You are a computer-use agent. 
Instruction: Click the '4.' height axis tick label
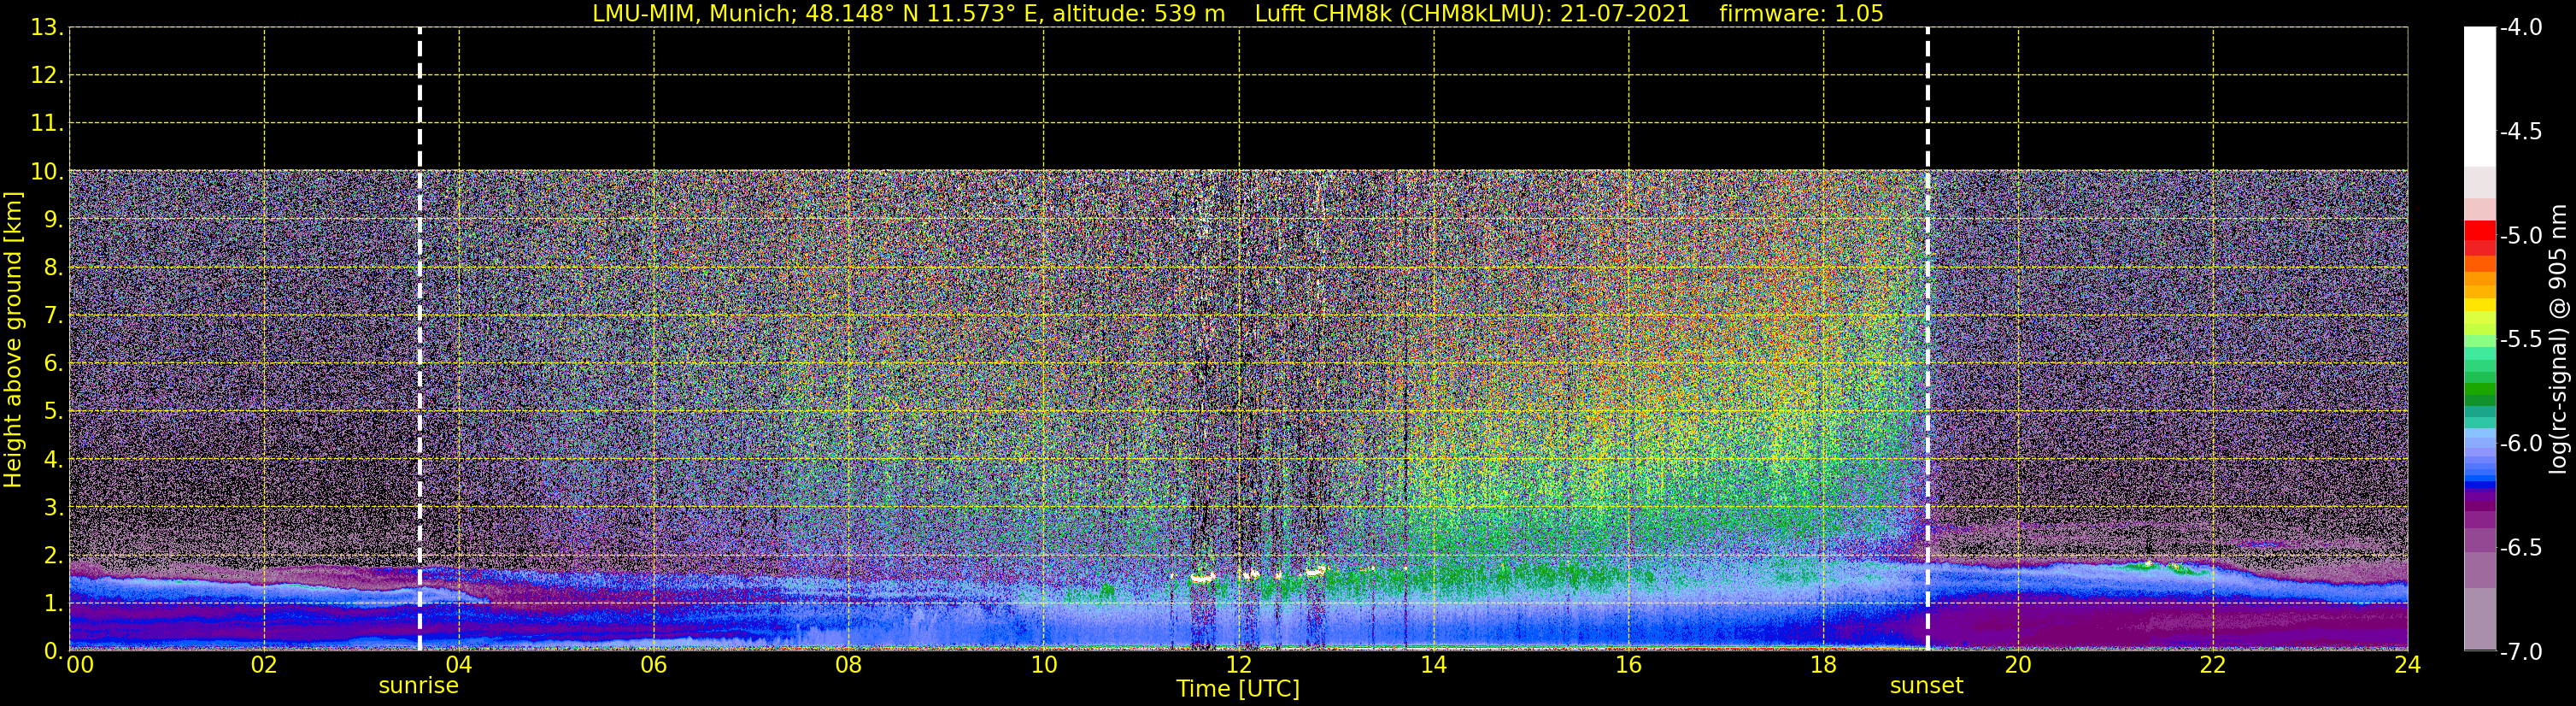(x=53, y=460)
